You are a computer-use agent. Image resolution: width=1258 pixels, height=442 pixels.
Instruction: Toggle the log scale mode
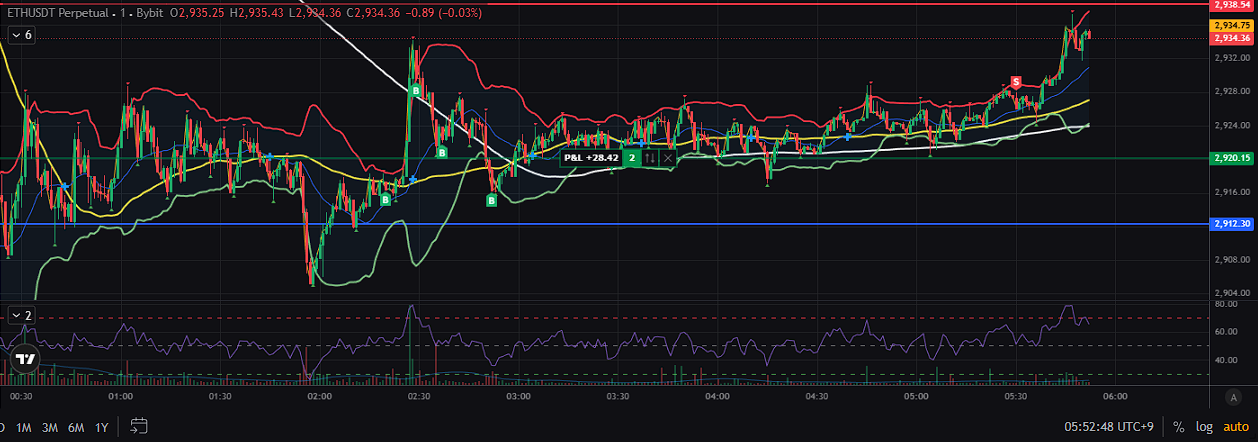click(1203, 428)
